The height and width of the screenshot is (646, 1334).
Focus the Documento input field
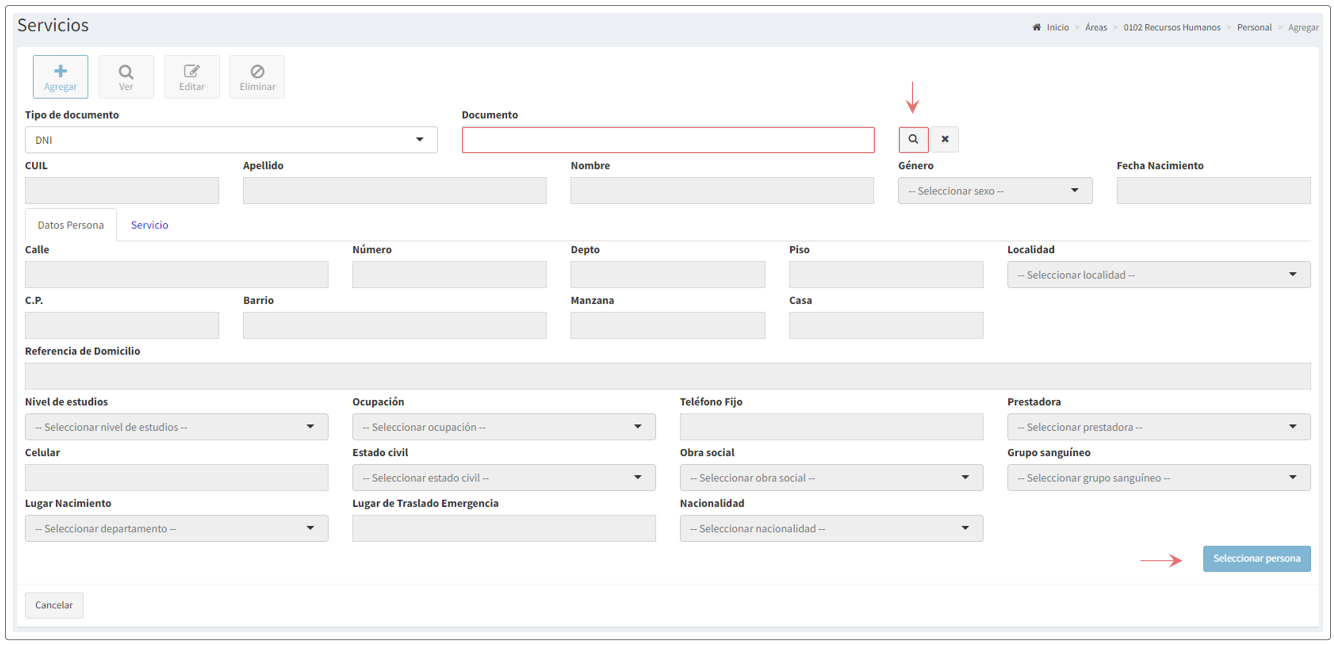668,140
